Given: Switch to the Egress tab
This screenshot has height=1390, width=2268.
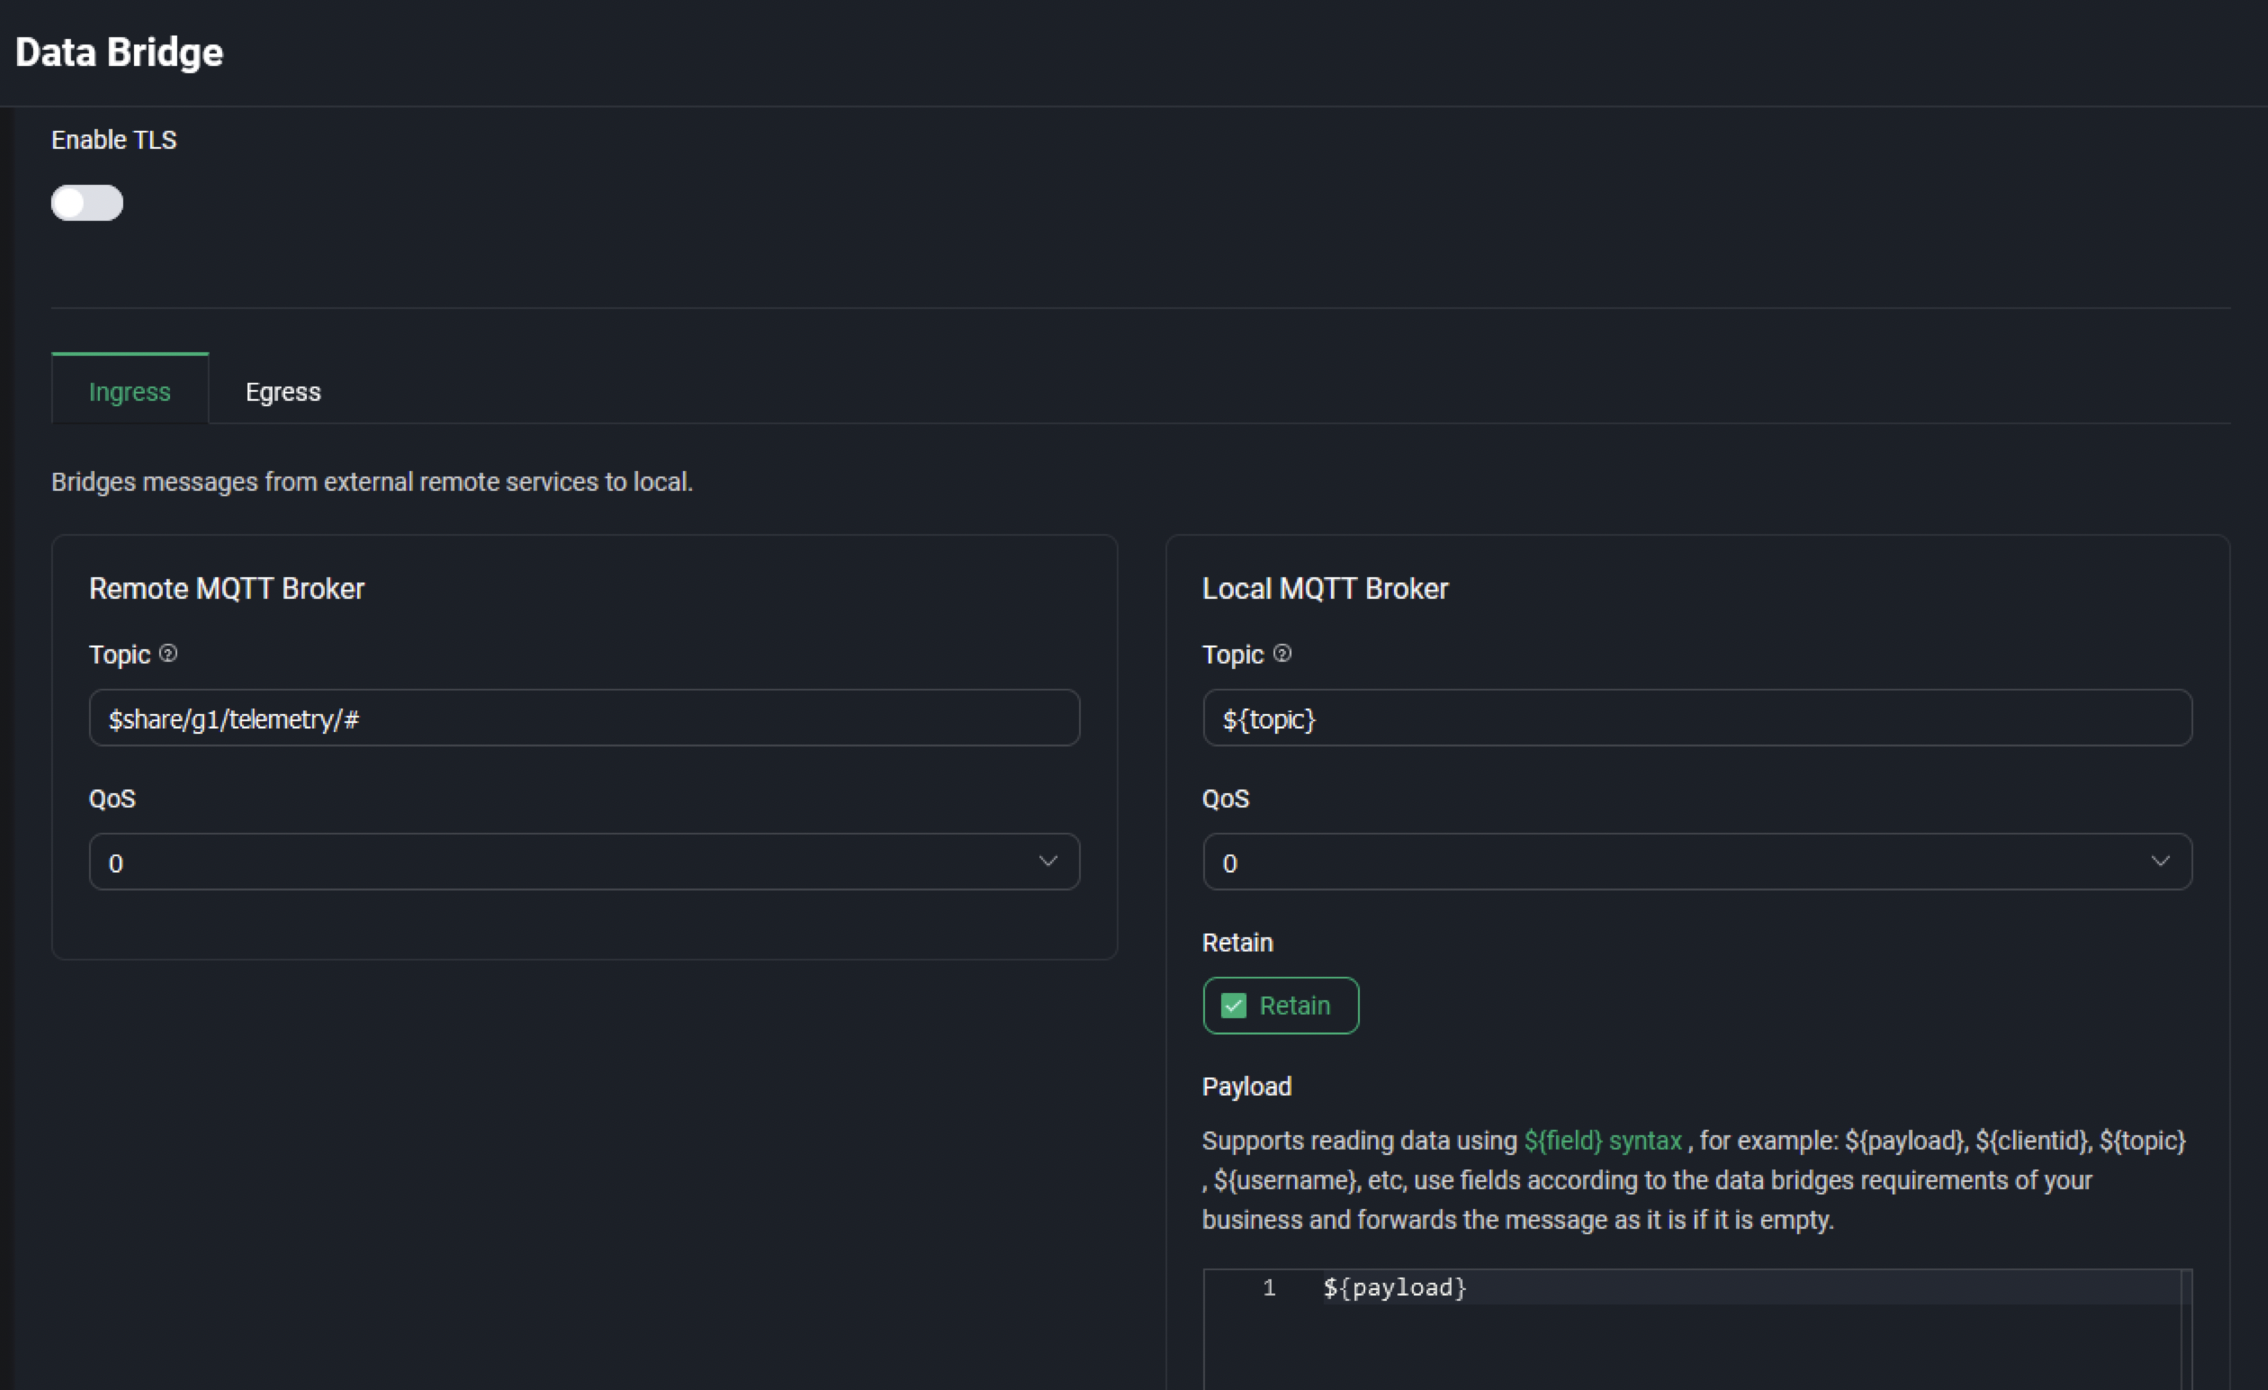Looking at the screenshot, I should click(x=283, y=391).
